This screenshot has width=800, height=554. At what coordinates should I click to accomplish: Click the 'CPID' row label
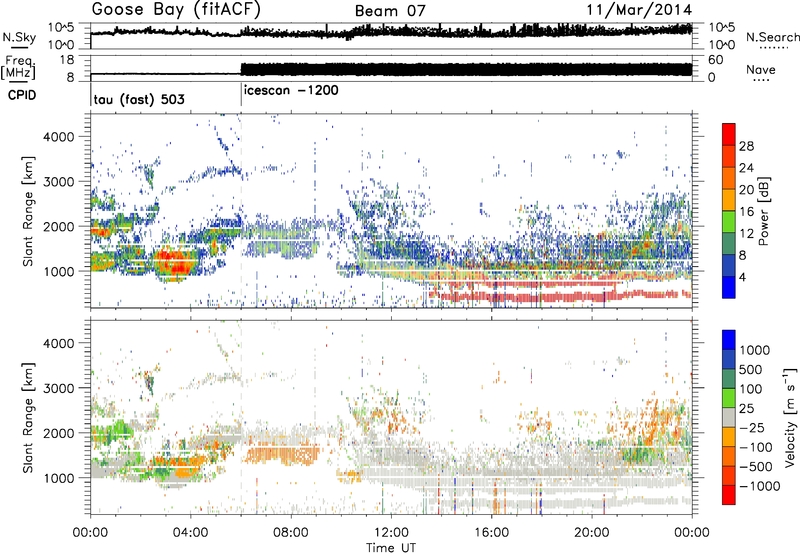point(21,95)
